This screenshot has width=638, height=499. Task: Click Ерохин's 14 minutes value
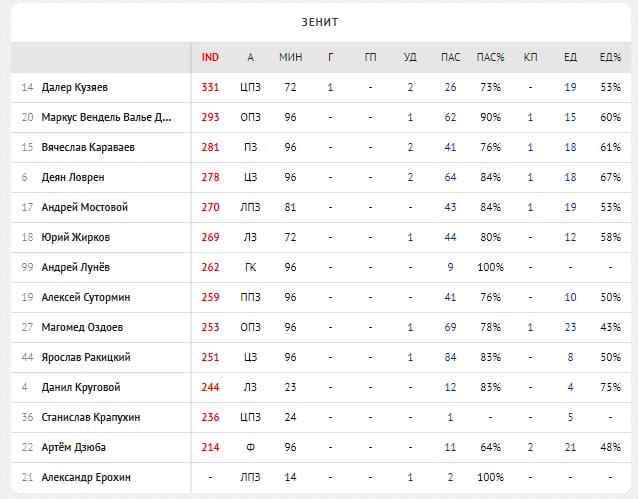[x=291, y=477]
